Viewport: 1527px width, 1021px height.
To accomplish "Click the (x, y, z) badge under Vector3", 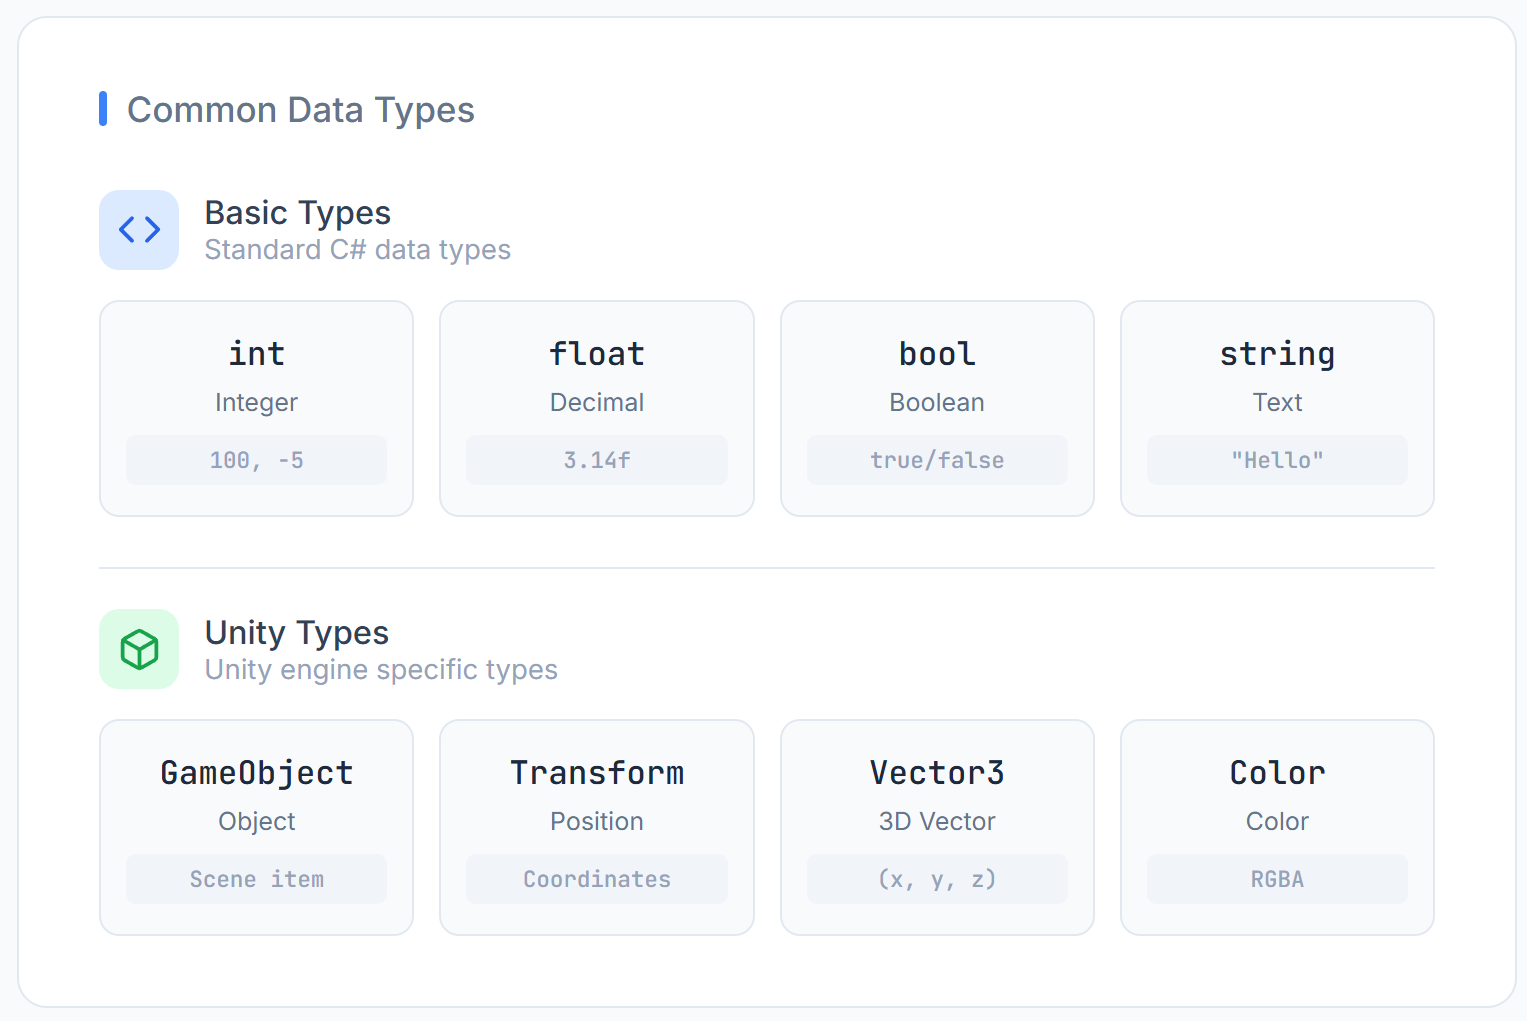I will point(936,878).
